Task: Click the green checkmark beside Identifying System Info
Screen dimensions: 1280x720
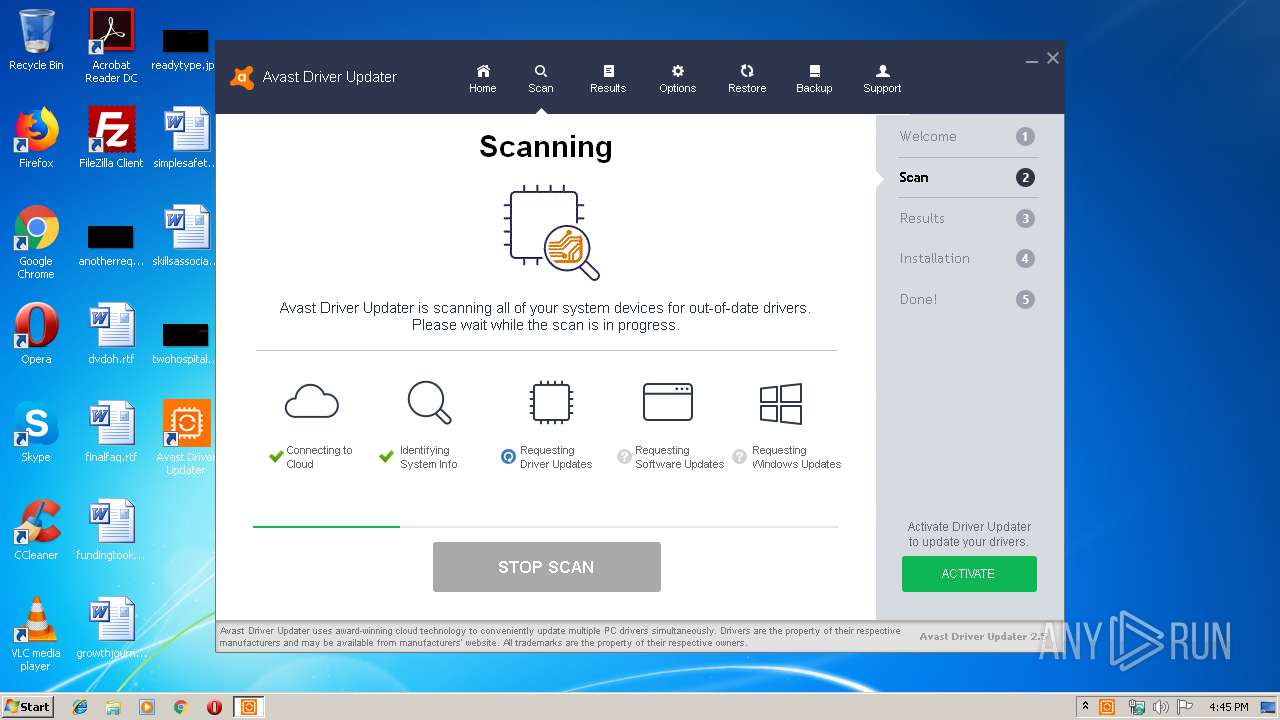Action: click(x=386, y=457)
